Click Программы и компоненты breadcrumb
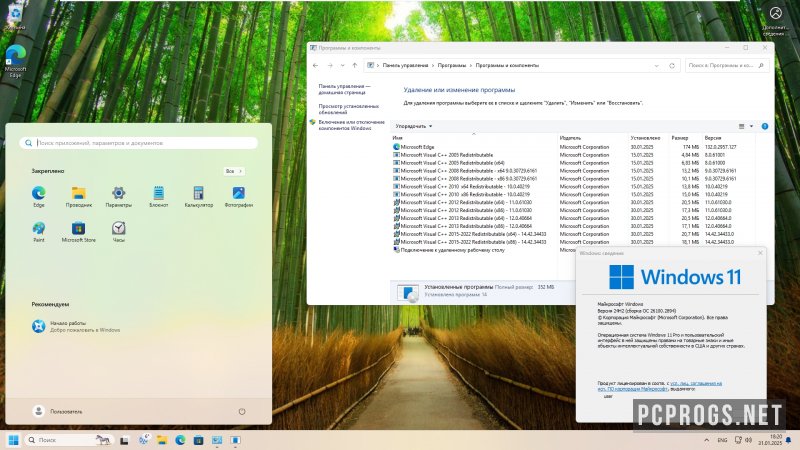 (507, 65)
